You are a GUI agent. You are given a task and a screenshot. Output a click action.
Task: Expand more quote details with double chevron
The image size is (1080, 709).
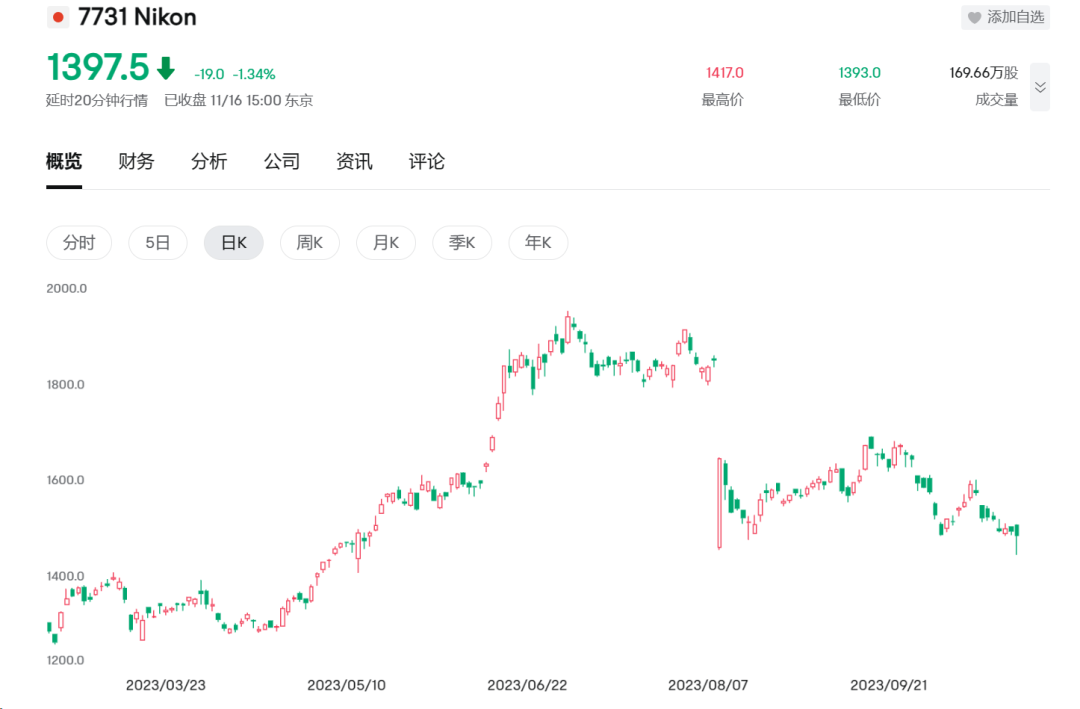1040,87
